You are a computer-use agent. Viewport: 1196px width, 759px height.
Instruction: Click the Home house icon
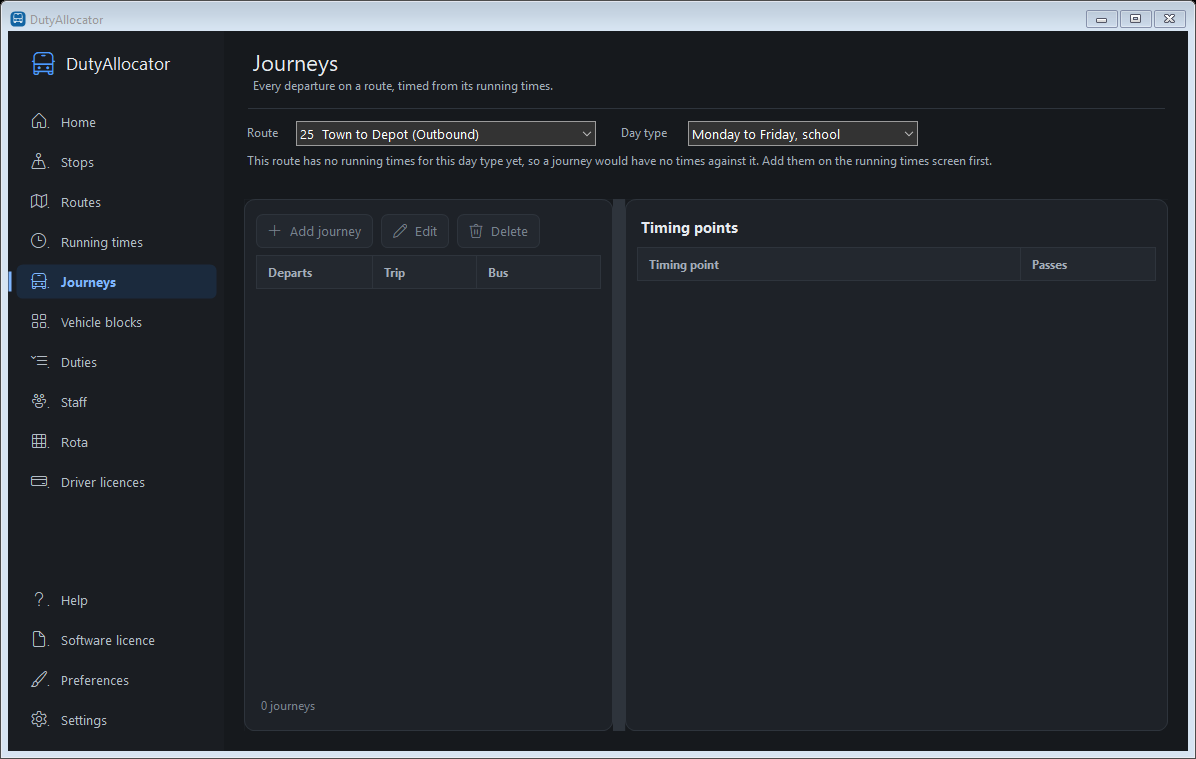(x=40, y=121)
